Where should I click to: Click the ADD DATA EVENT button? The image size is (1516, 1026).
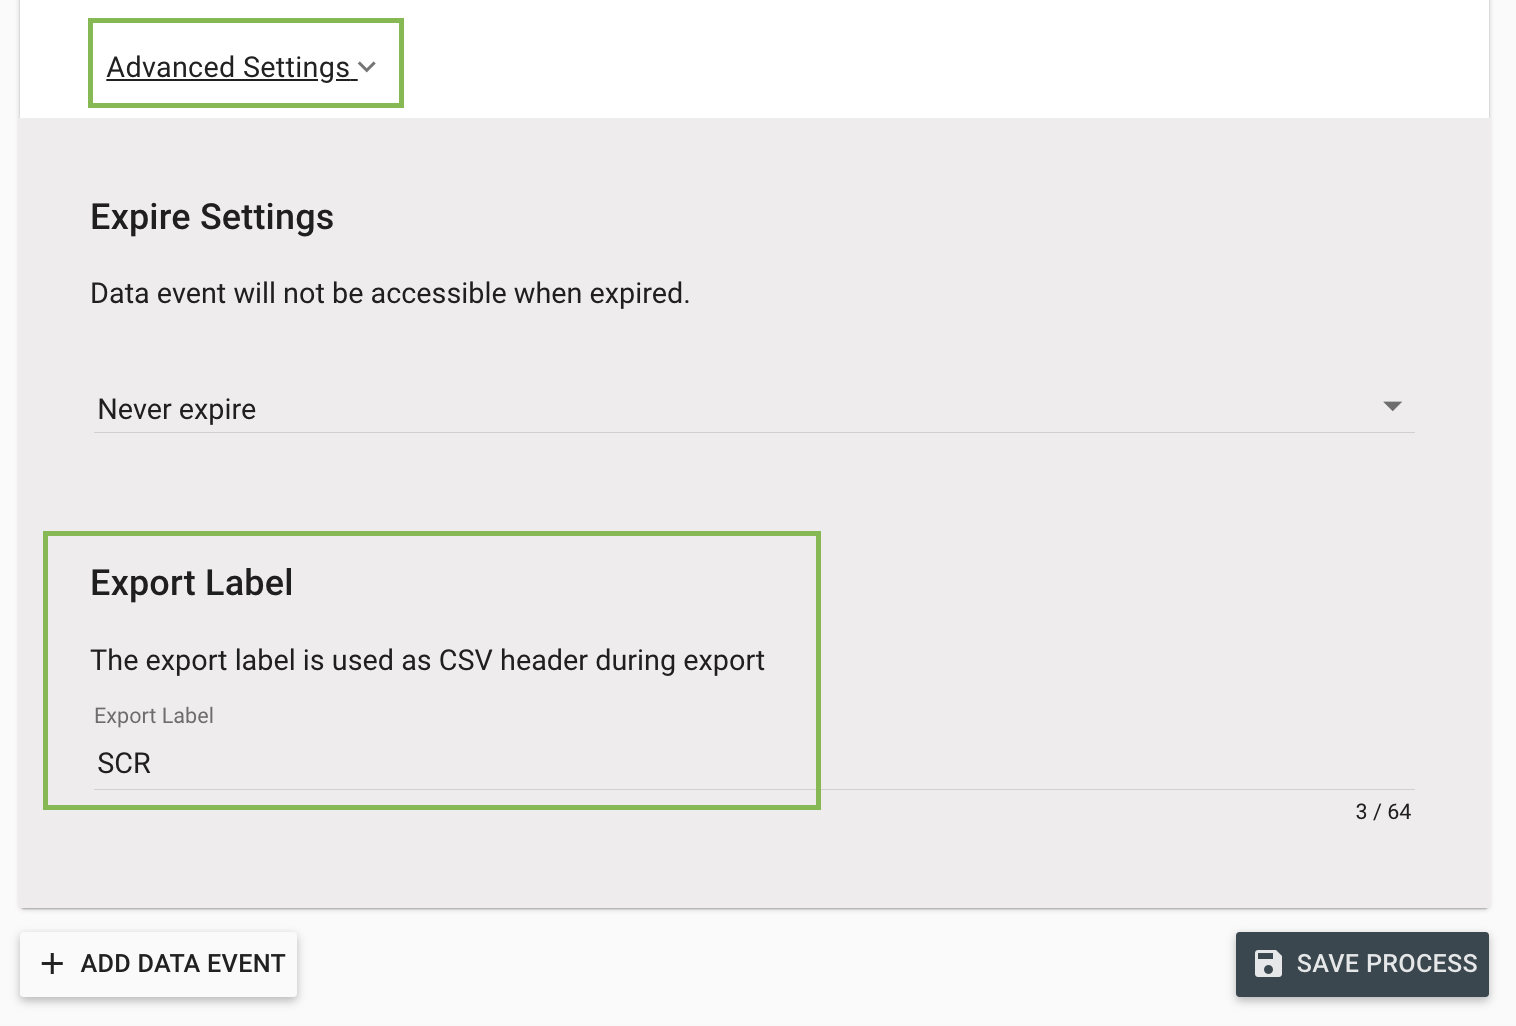tap(158, 963)
